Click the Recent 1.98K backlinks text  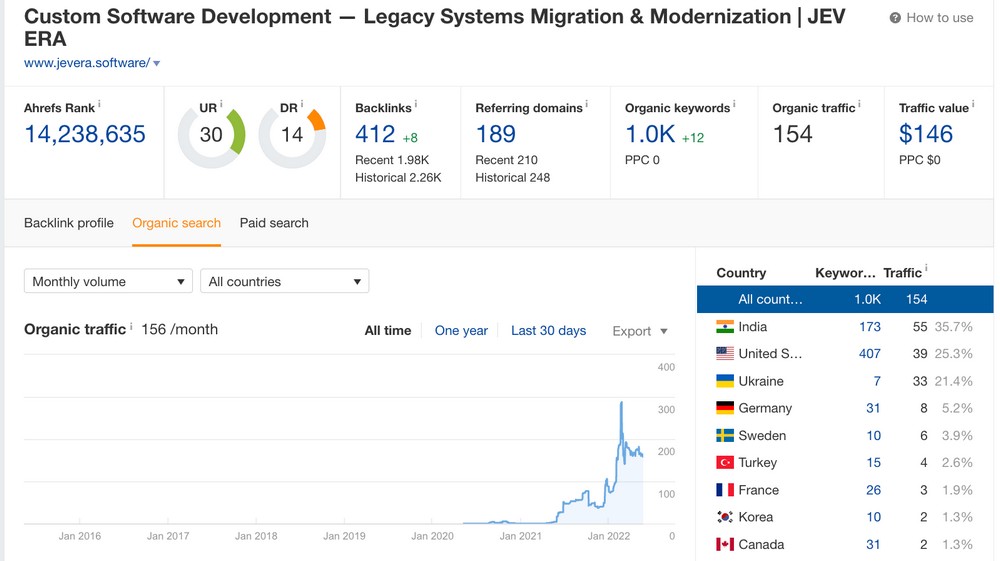(x=392, y=160)
